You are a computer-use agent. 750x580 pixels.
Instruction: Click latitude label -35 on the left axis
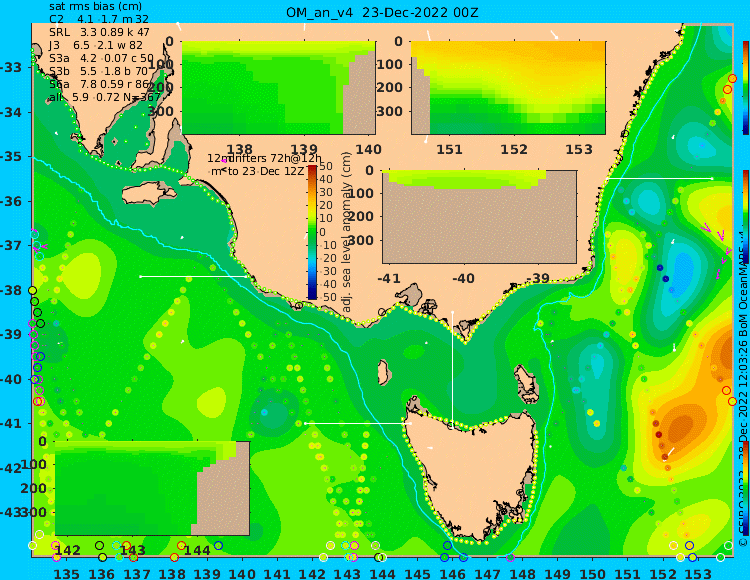pos(11,156)
